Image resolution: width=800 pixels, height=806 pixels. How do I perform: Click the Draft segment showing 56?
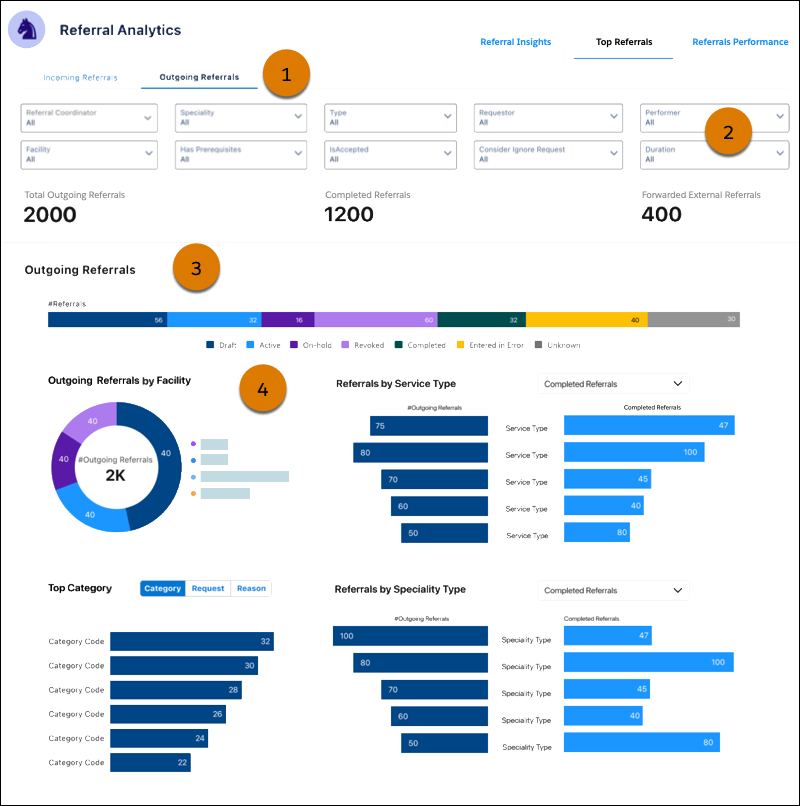pos(107,320)
